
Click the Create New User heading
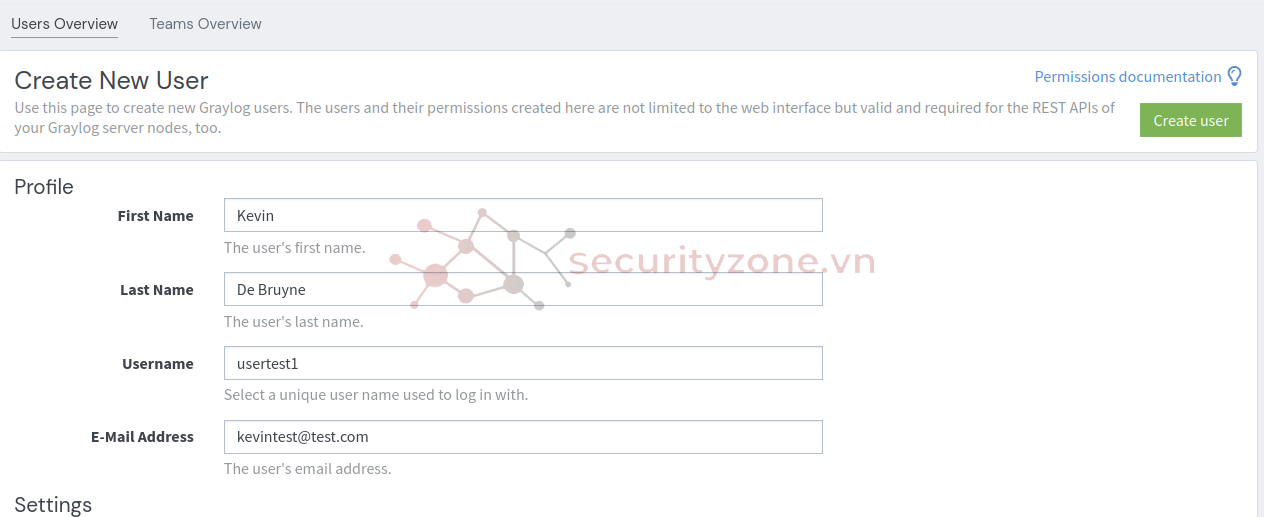pos(111,80)
